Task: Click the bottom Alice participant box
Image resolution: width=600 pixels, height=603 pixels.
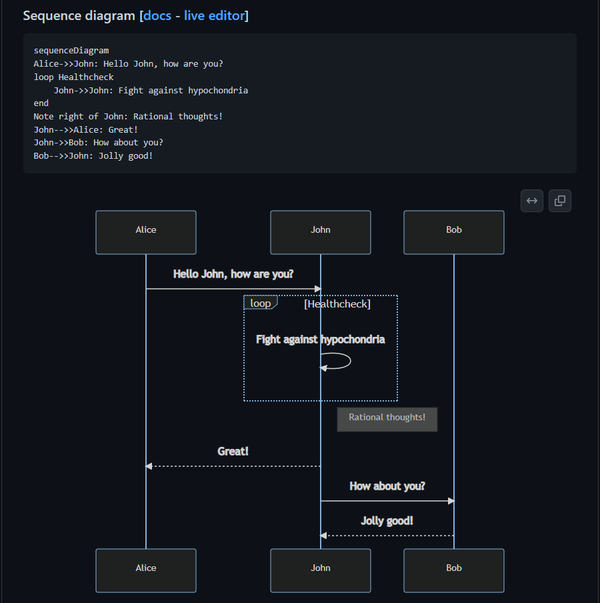Action: point(146,569)
